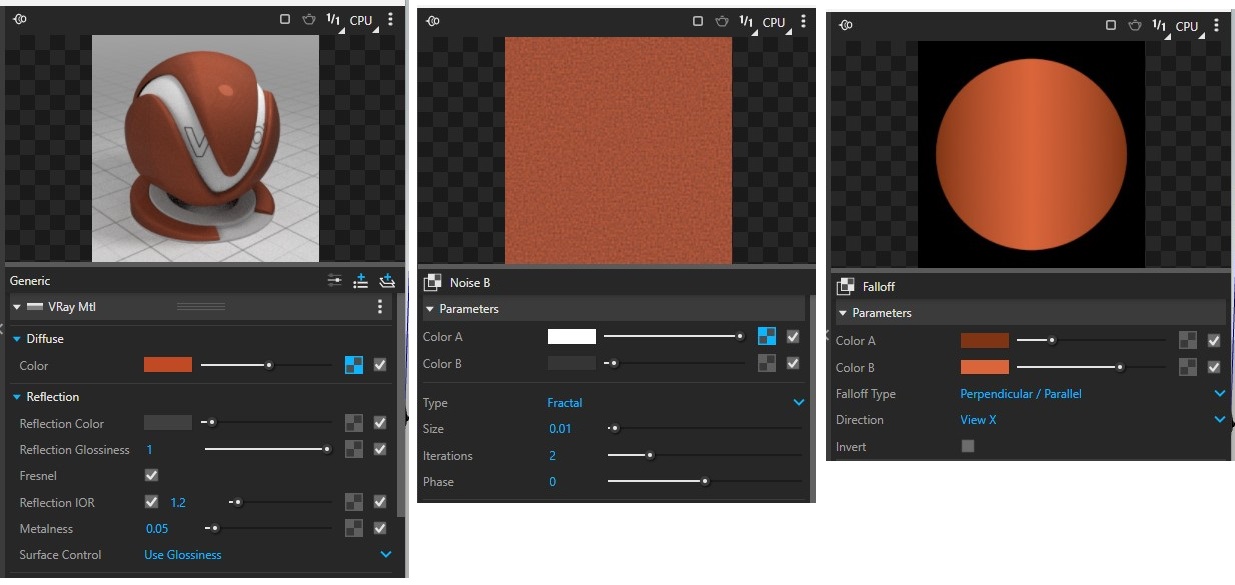Collapse the Falloff Parameters section
The width and height of the screenshot is (1235, 585).
(843, 313)
